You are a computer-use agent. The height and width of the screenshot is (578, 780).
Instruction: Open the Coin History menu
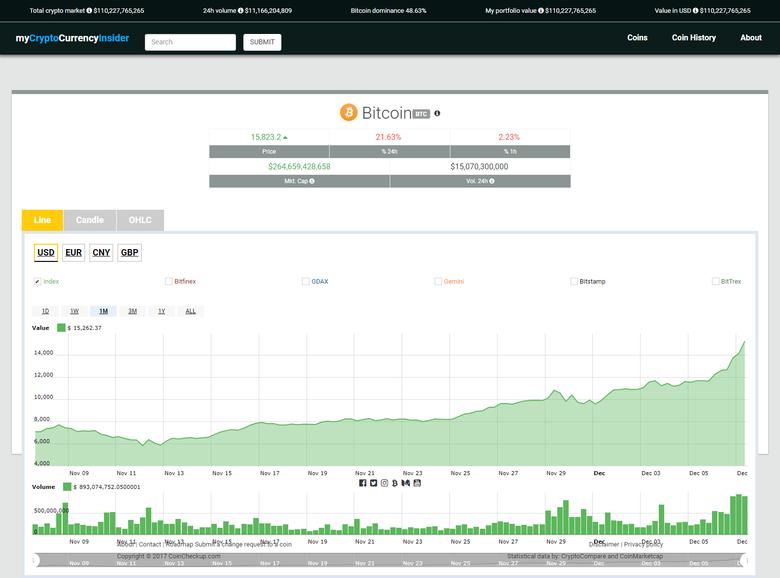click(693, 38)
